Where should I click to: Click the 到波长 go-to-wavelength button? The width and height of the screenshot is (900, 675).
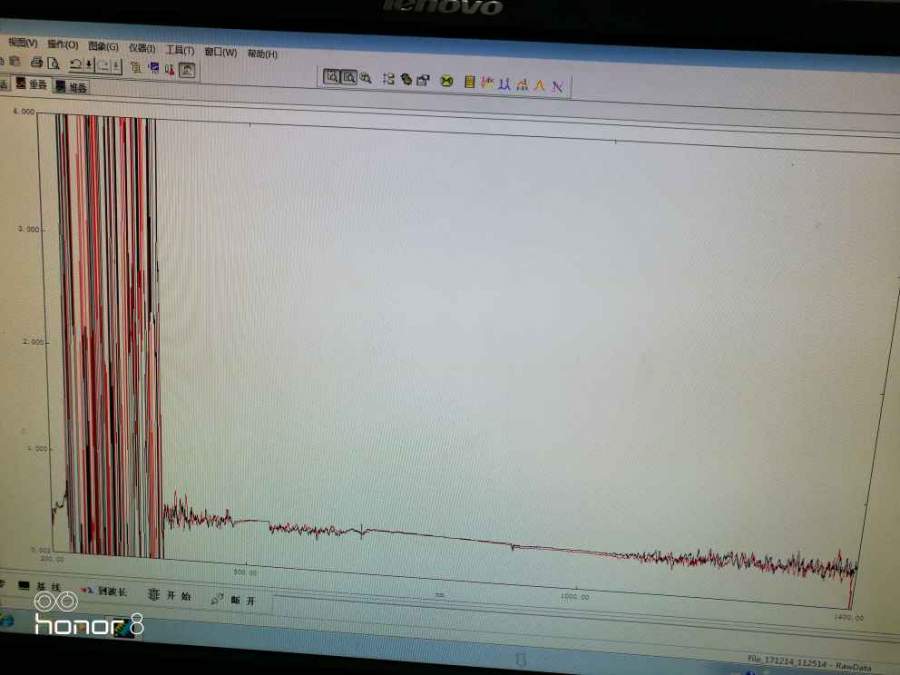coord(104,591)
